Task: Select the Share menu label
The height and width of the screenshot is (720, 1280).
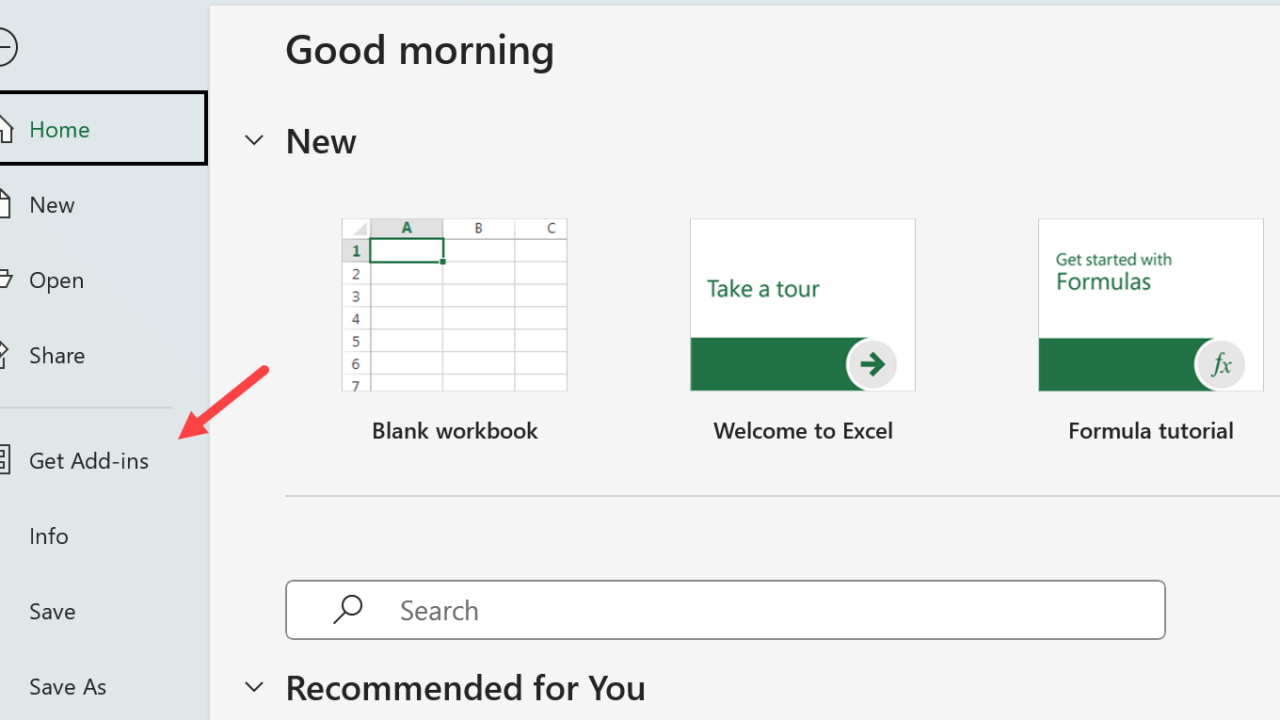Action: coord(57,355)
